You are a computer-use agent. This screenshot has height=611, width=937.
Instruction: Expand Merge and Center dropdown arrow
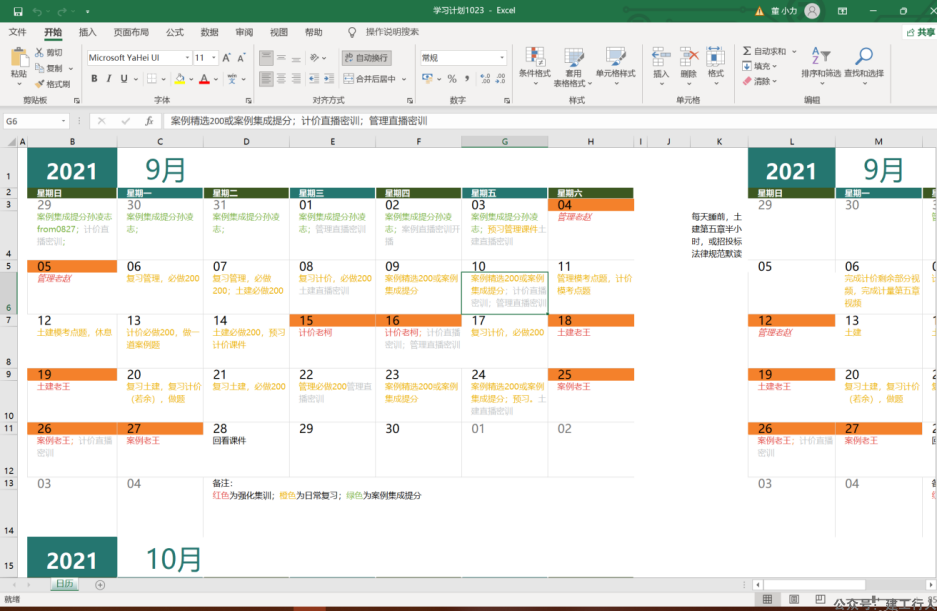[404, 79]
